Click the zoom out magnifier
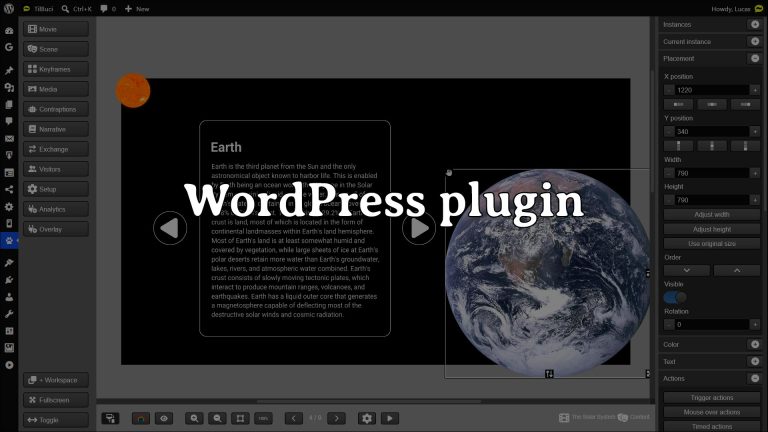This screenshot has height=432, width=768. coord(217,418)
